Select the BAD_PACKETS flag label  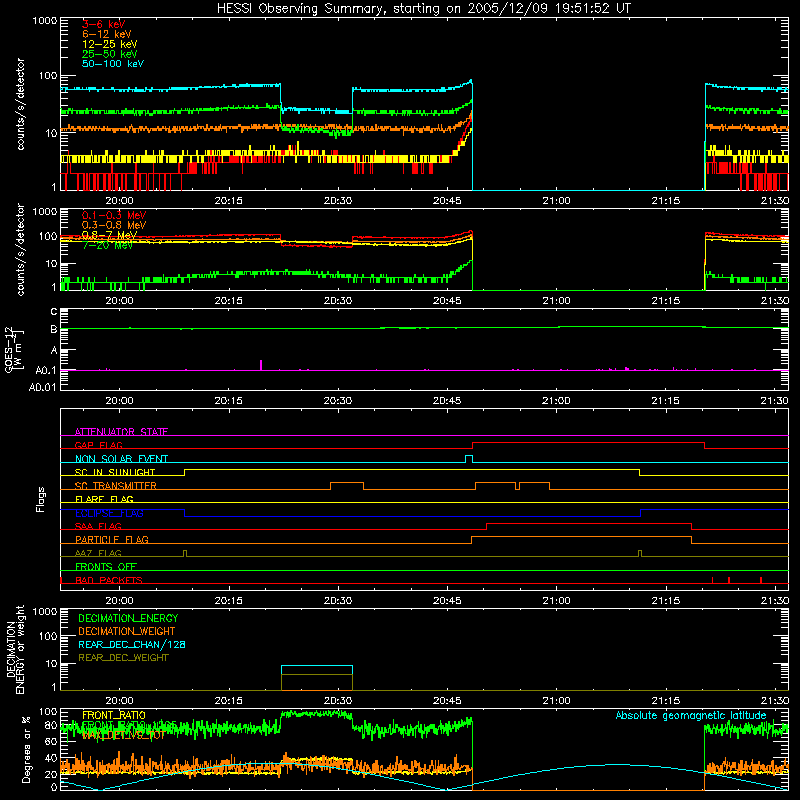[x=109, y=580]
